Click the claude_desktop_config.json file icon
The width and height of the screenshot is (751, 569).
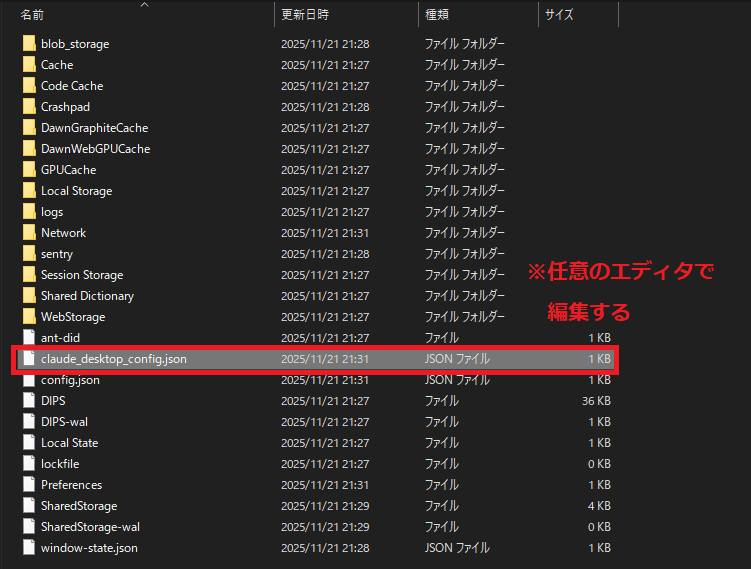[x=29, y=359]
